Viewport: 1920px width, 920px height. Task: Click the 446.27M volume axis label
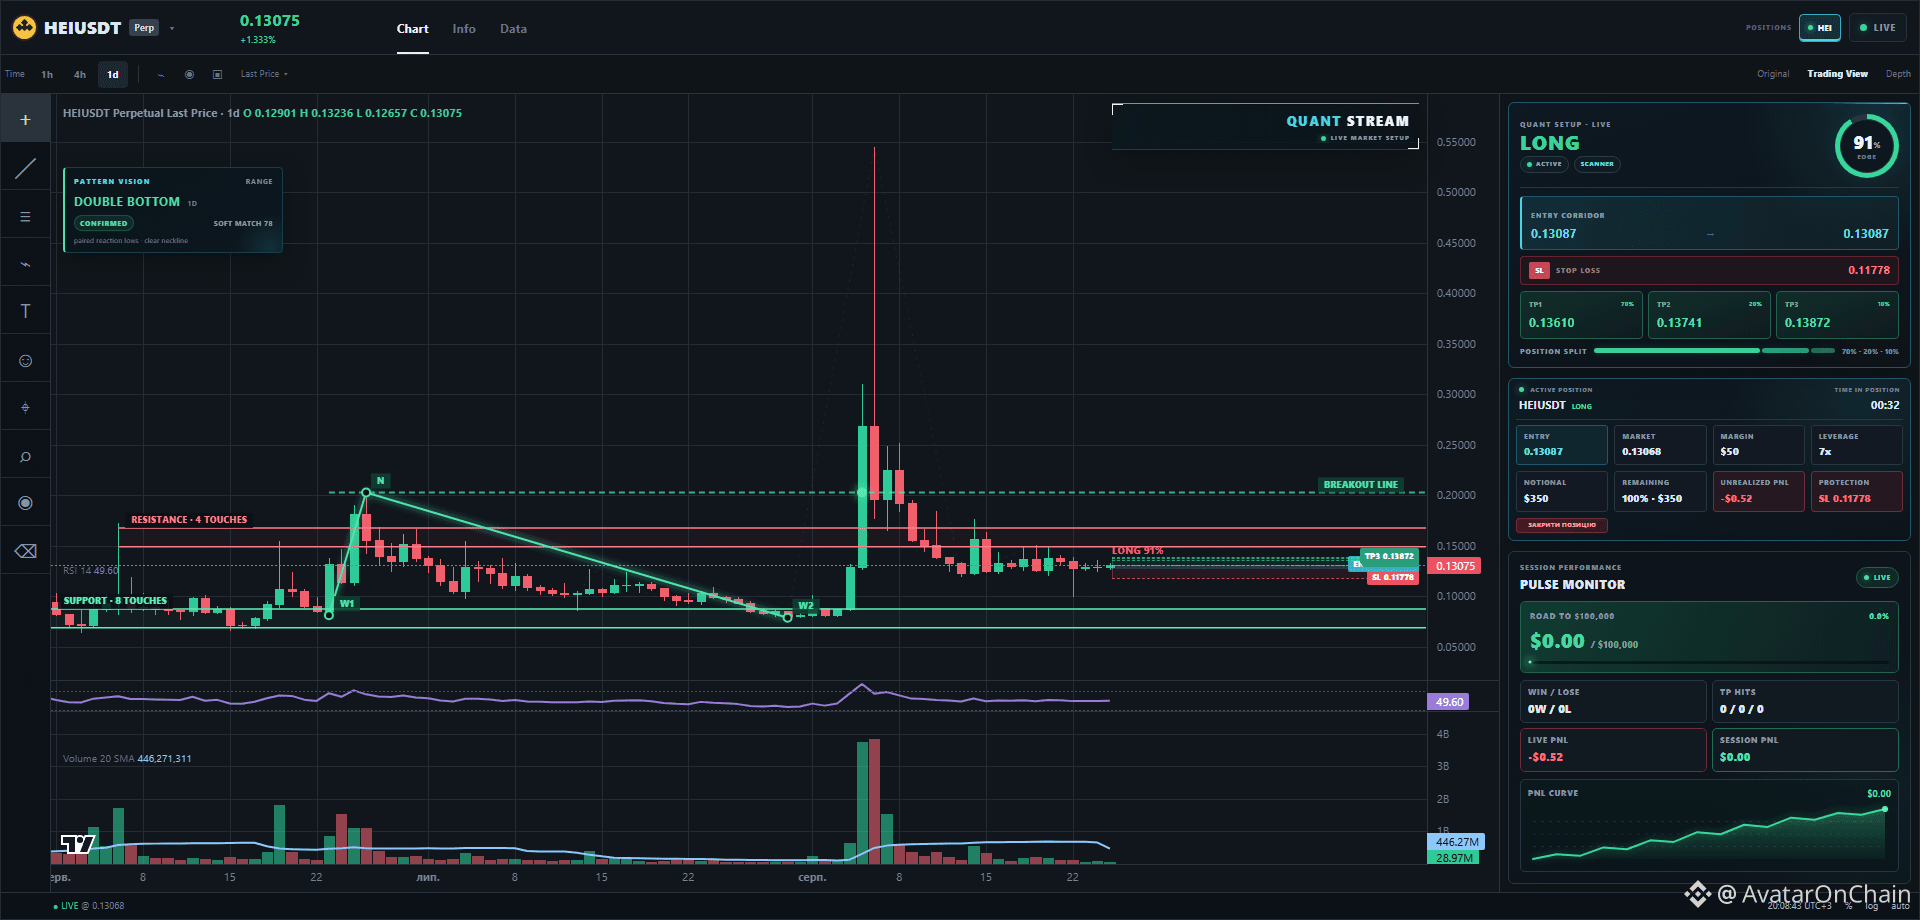coord(1456,842)
